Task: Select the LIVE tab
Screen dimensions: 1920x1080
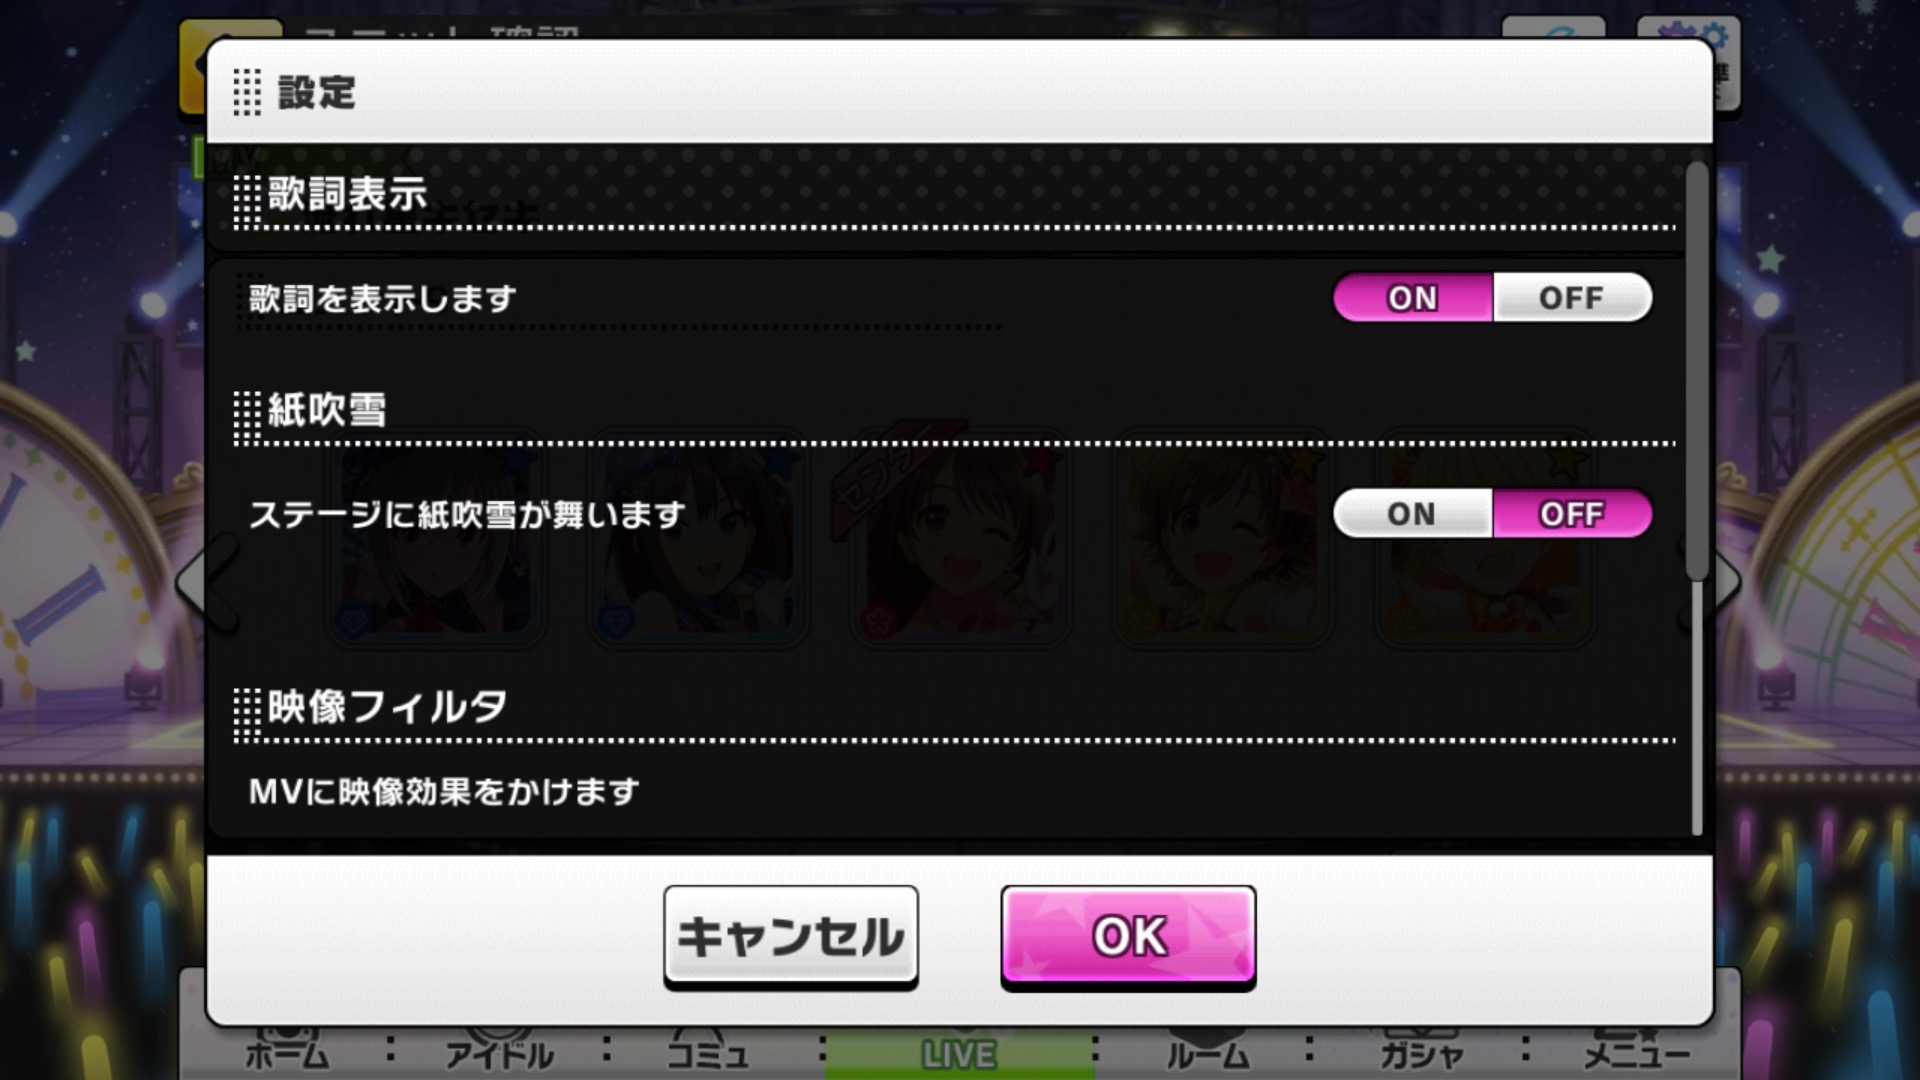Action: (x=958, y=1054)
